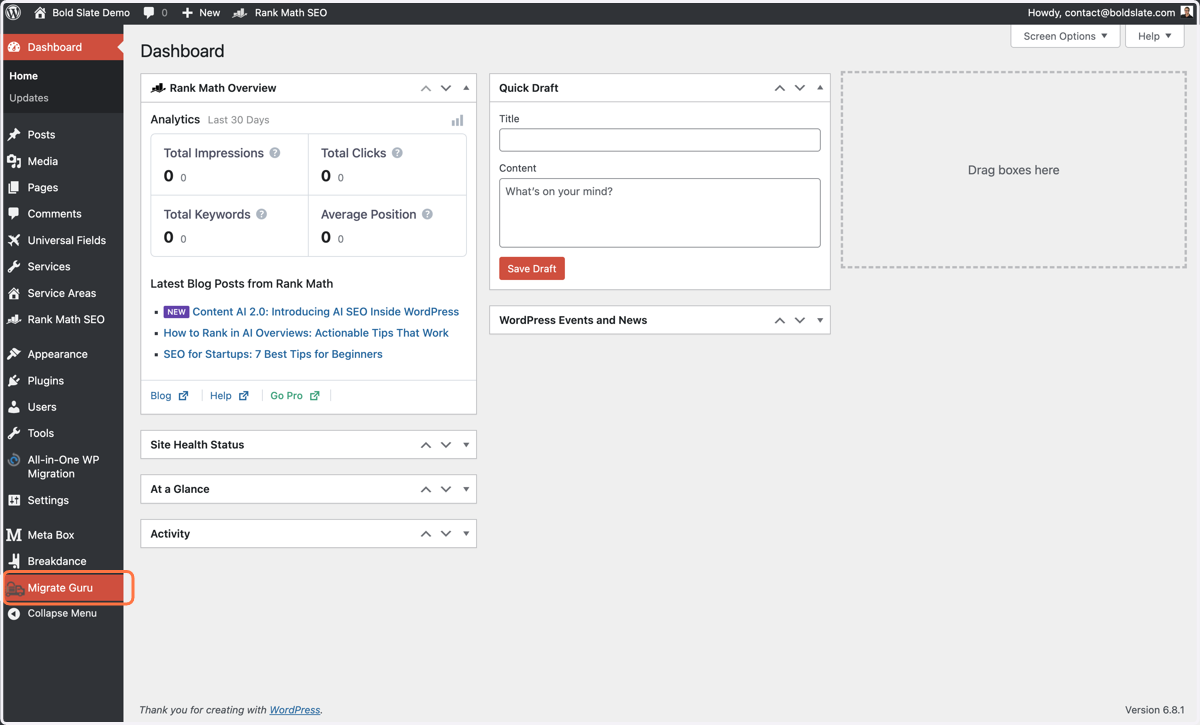
Task: Click the WordPress logo in admin bar
Action: (x=14, y=12)
